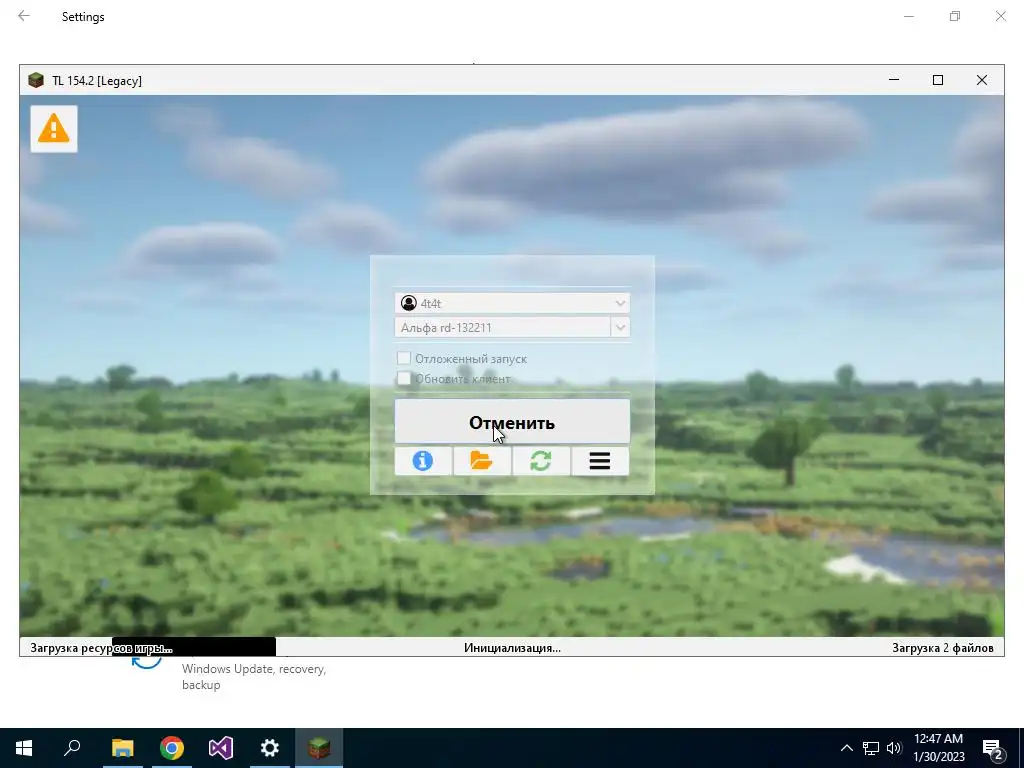Image resolution: width=1024 pixels, height=768 pixels.
Task: Open File Explorer from the taskbar
Action: 122,748
